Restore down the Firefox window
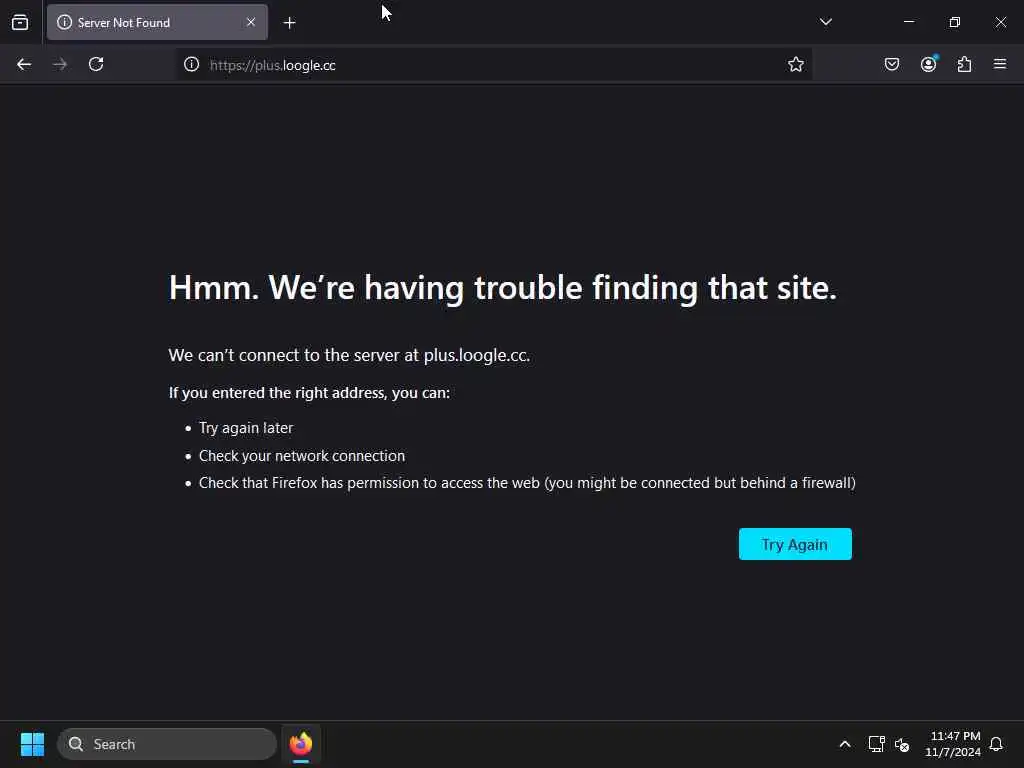 (954, 22)
